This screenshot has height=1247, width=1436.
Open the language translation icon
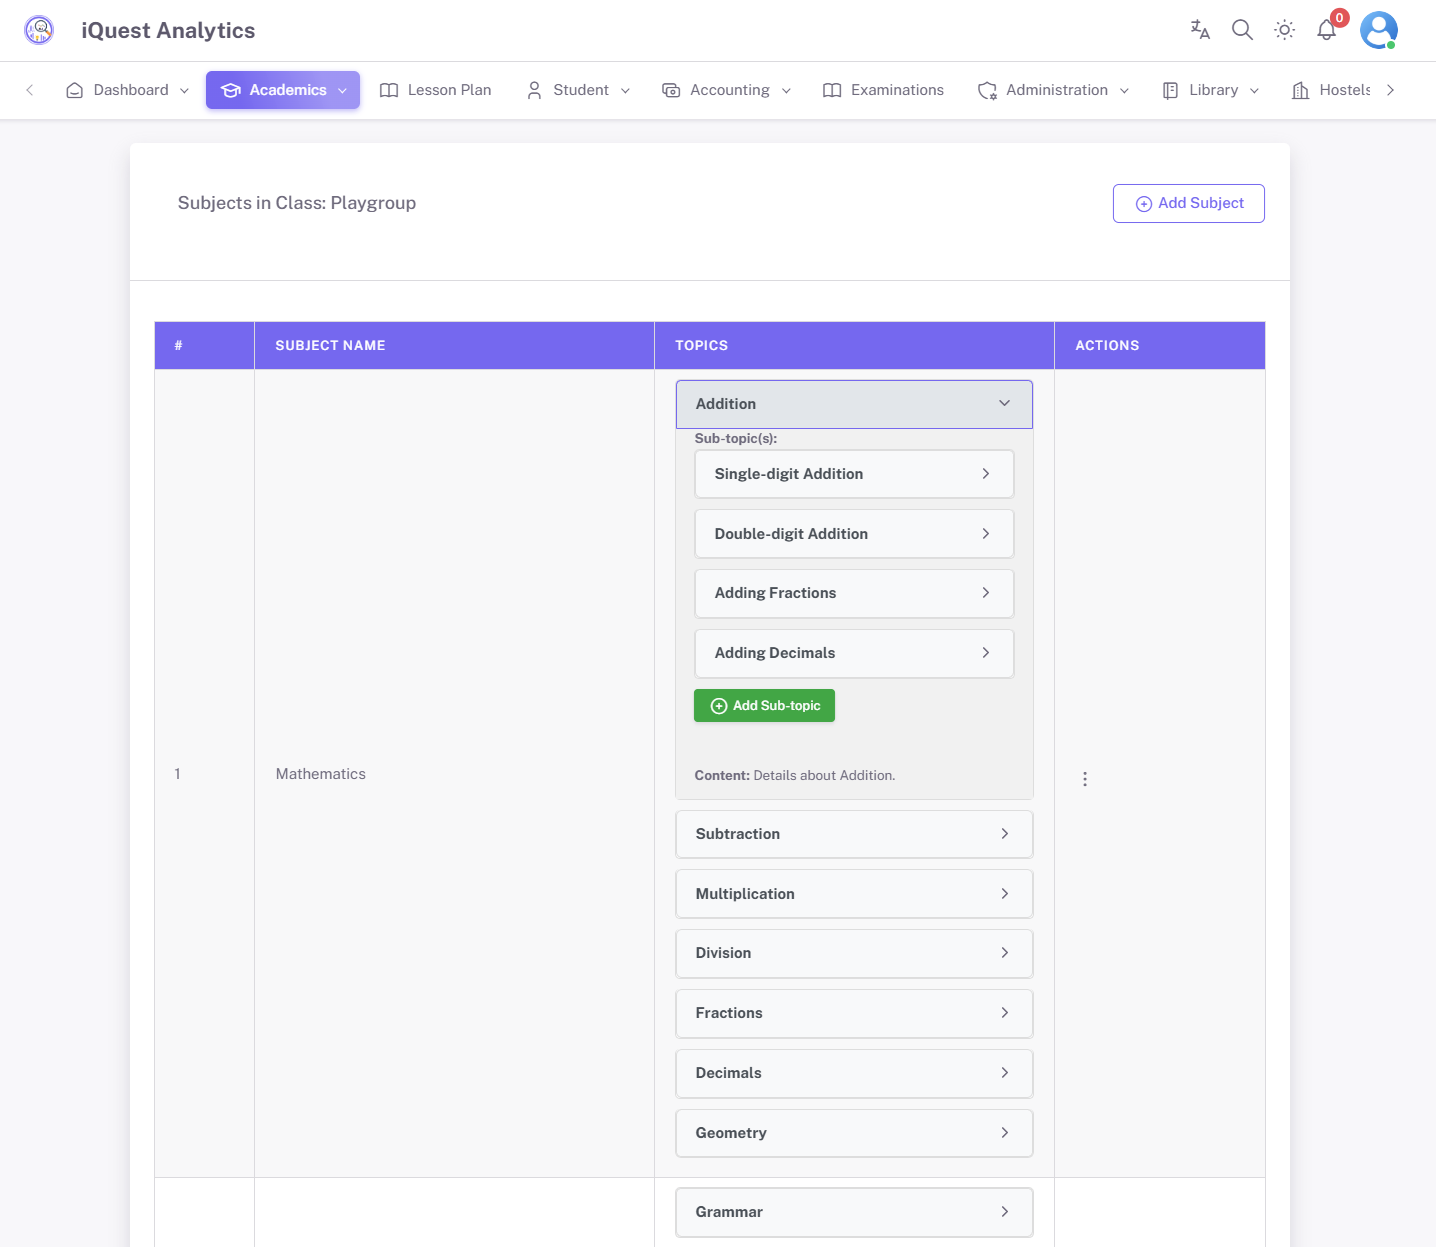[x=1200, y=30]
